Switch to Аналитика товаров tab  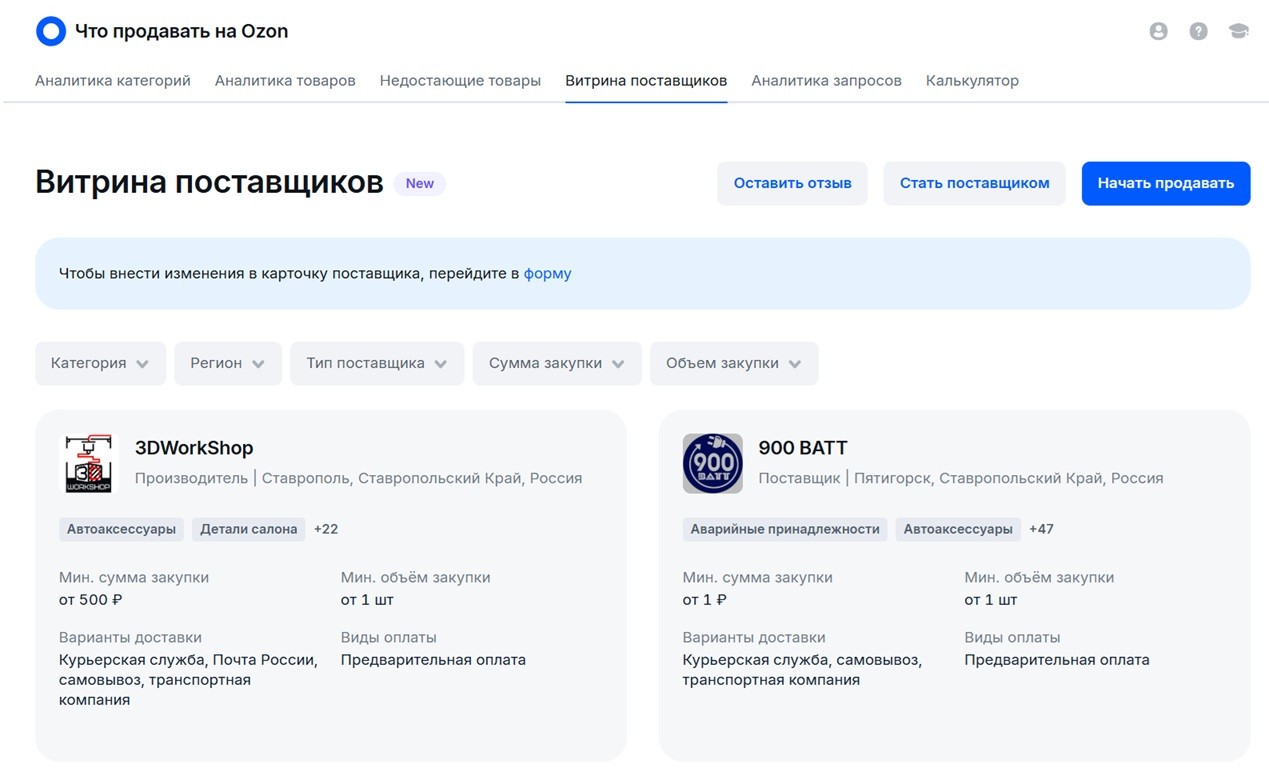[x=285, y=80]
